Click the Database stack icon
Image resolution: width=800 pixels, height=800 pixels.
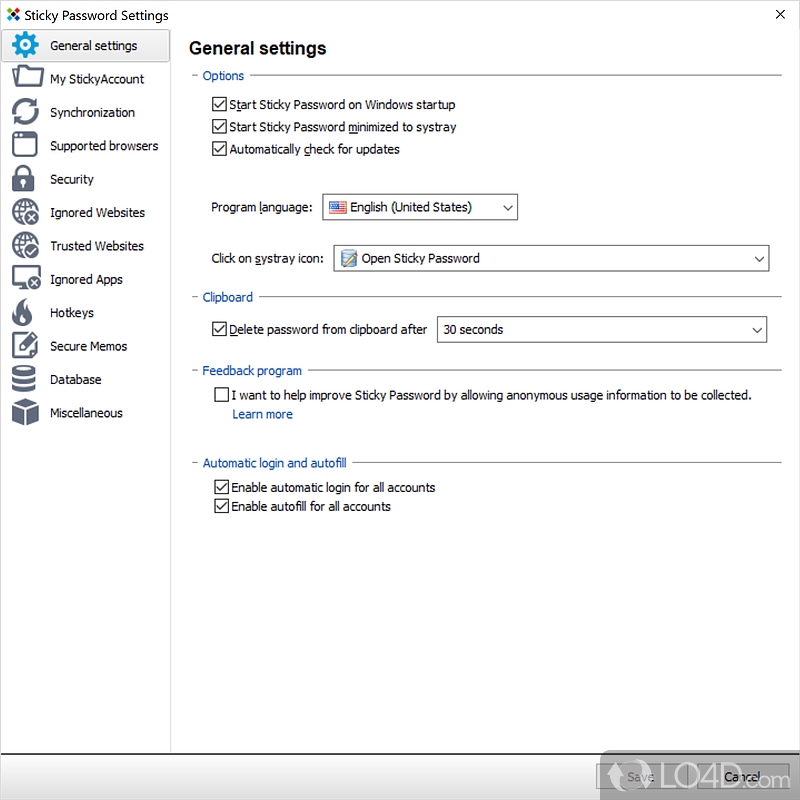coord(24,379)
